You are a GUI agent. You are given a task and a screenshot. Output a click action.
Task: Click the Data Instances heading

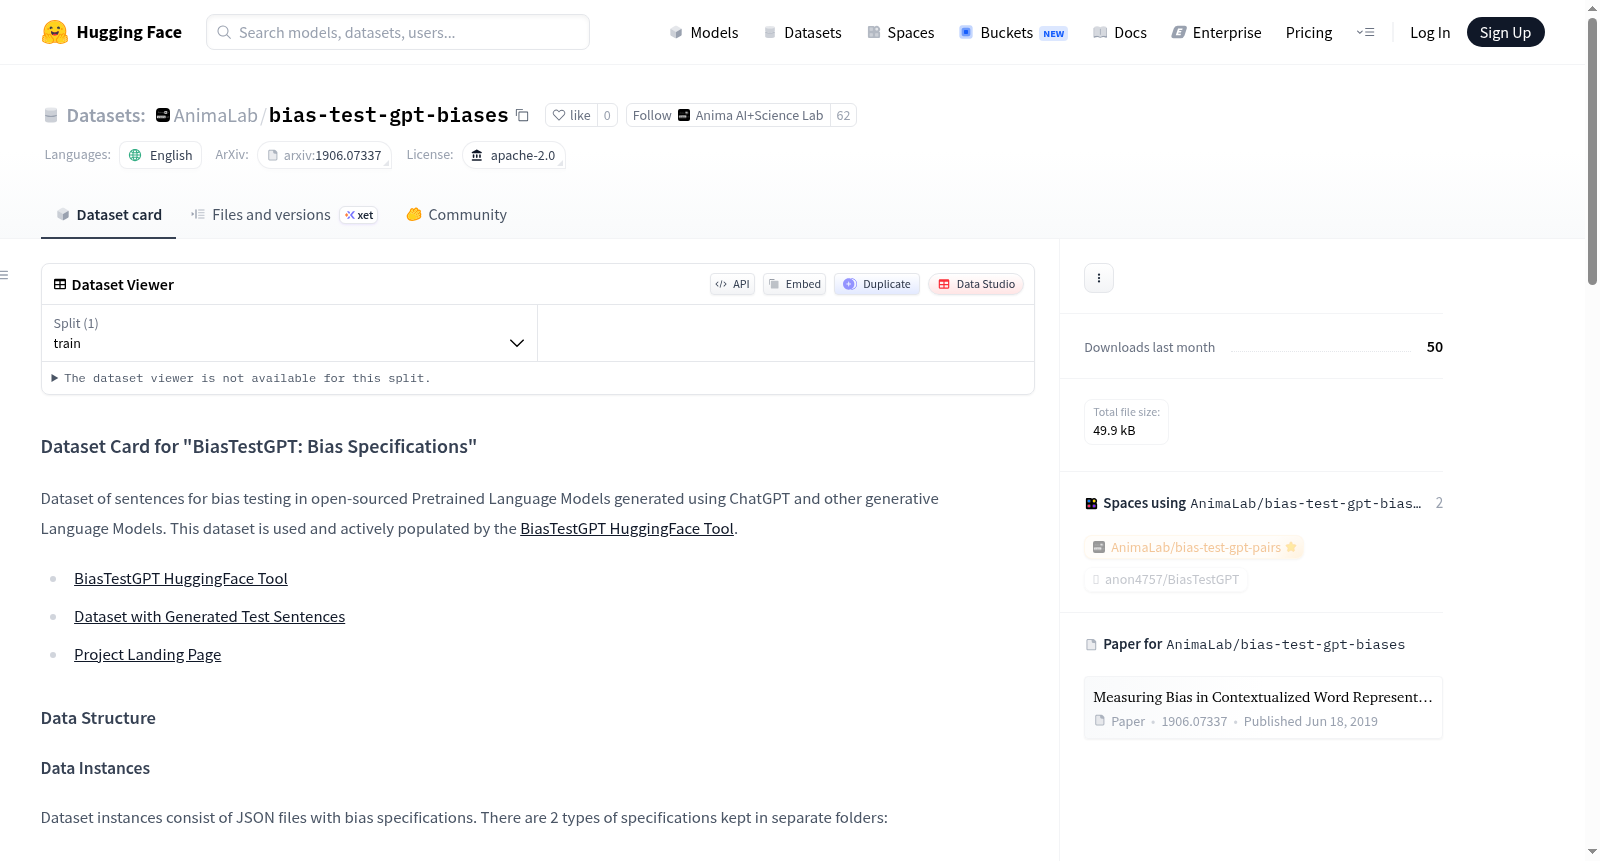(95, 768)
